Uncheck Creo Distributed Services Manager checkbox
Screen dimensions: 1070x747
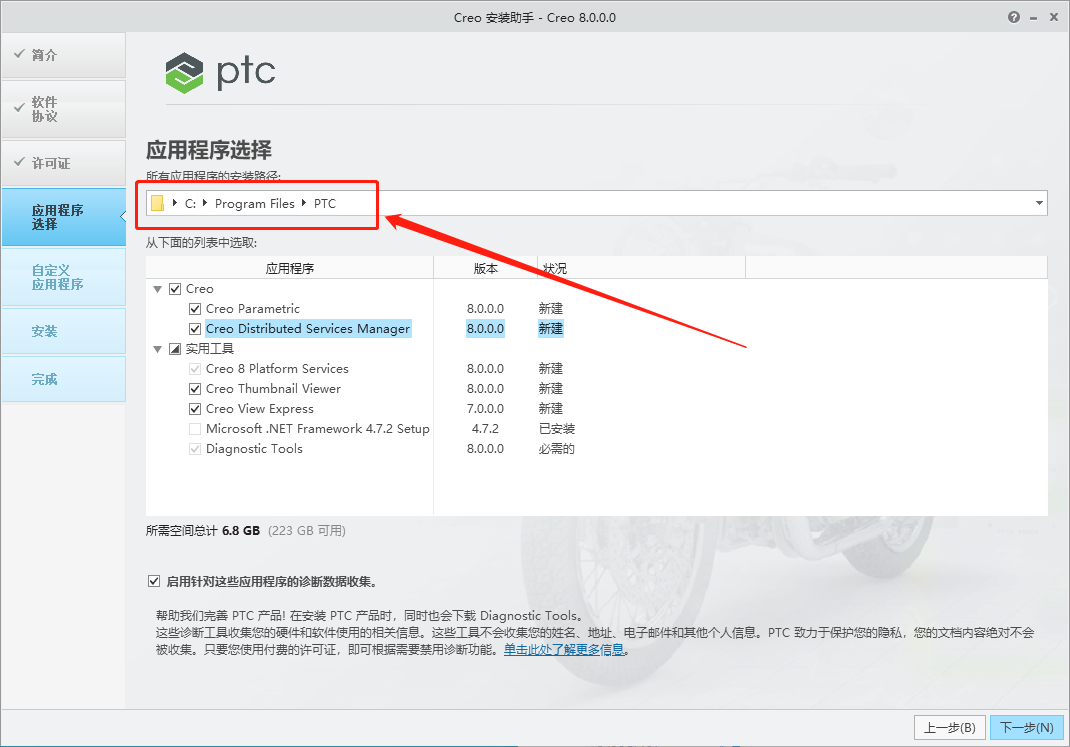(195, 329)
